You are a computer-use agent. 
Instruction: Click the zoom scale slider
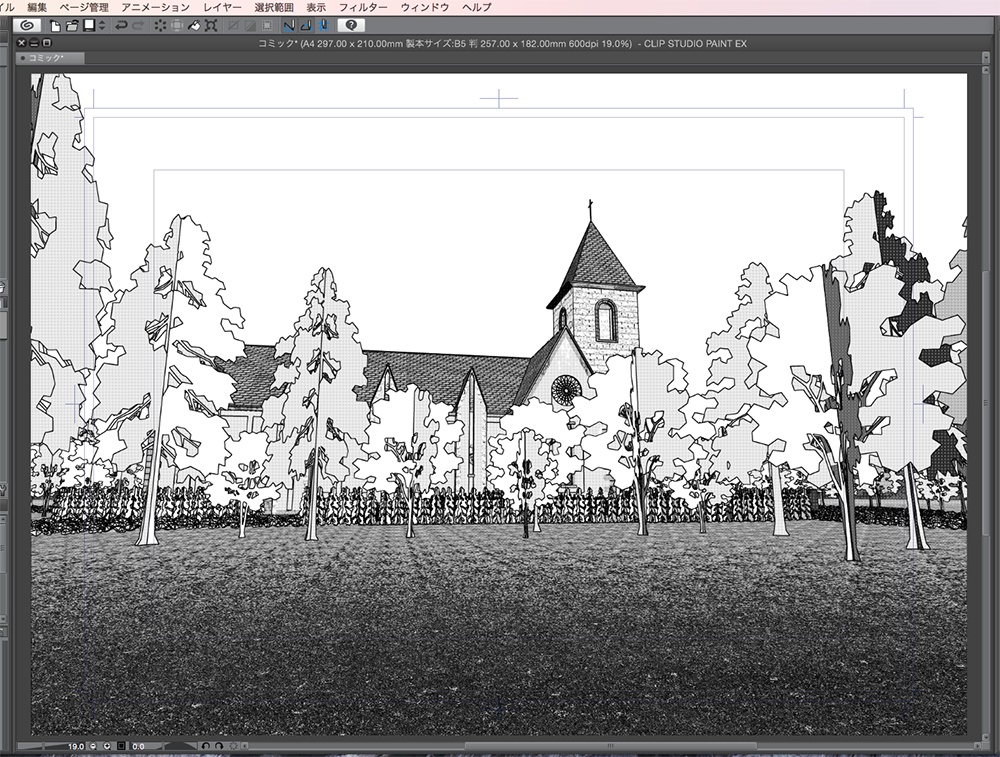click(x=41, y=746)
